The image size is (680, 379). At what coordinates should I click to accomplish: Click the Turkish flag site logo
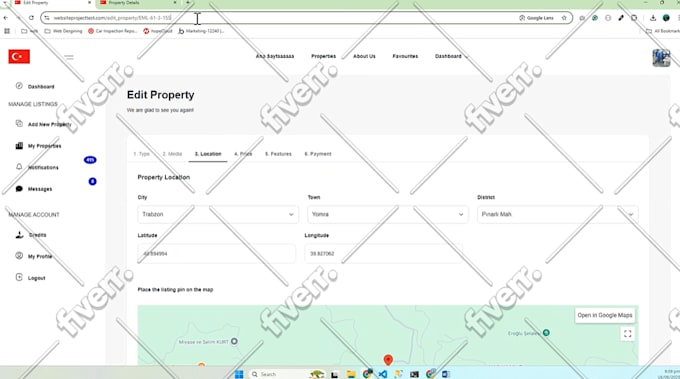(x=19, y=56)
